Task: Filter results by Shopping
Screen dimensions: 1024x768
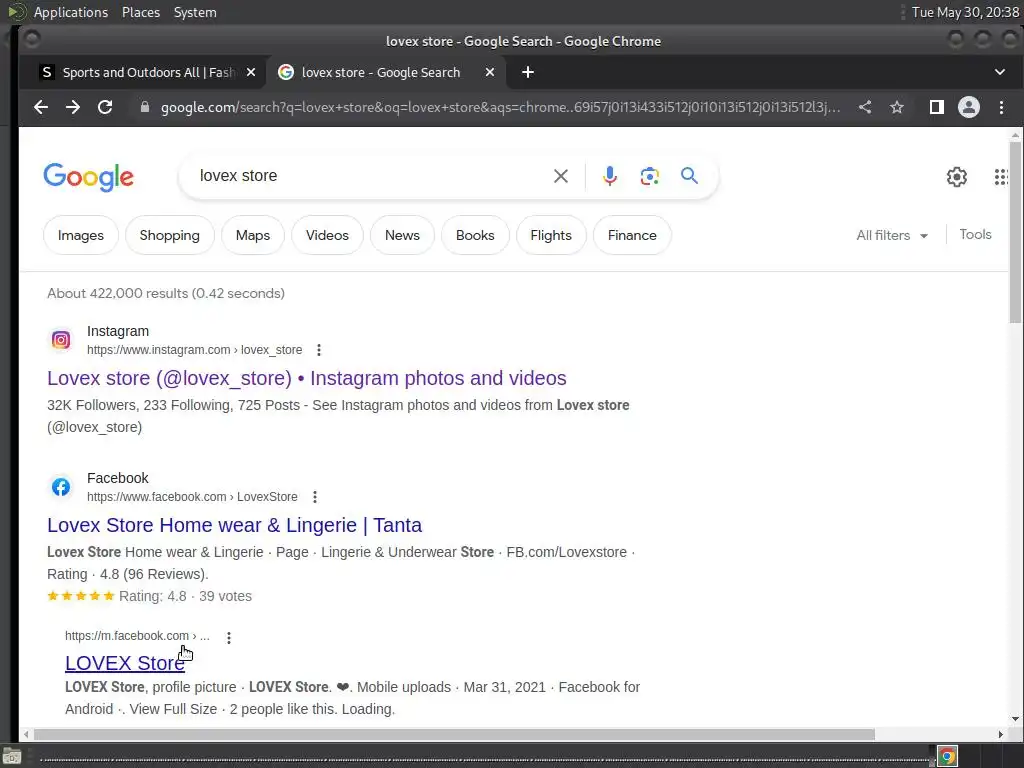Action: pyautogui.click(x=169, y=235)
